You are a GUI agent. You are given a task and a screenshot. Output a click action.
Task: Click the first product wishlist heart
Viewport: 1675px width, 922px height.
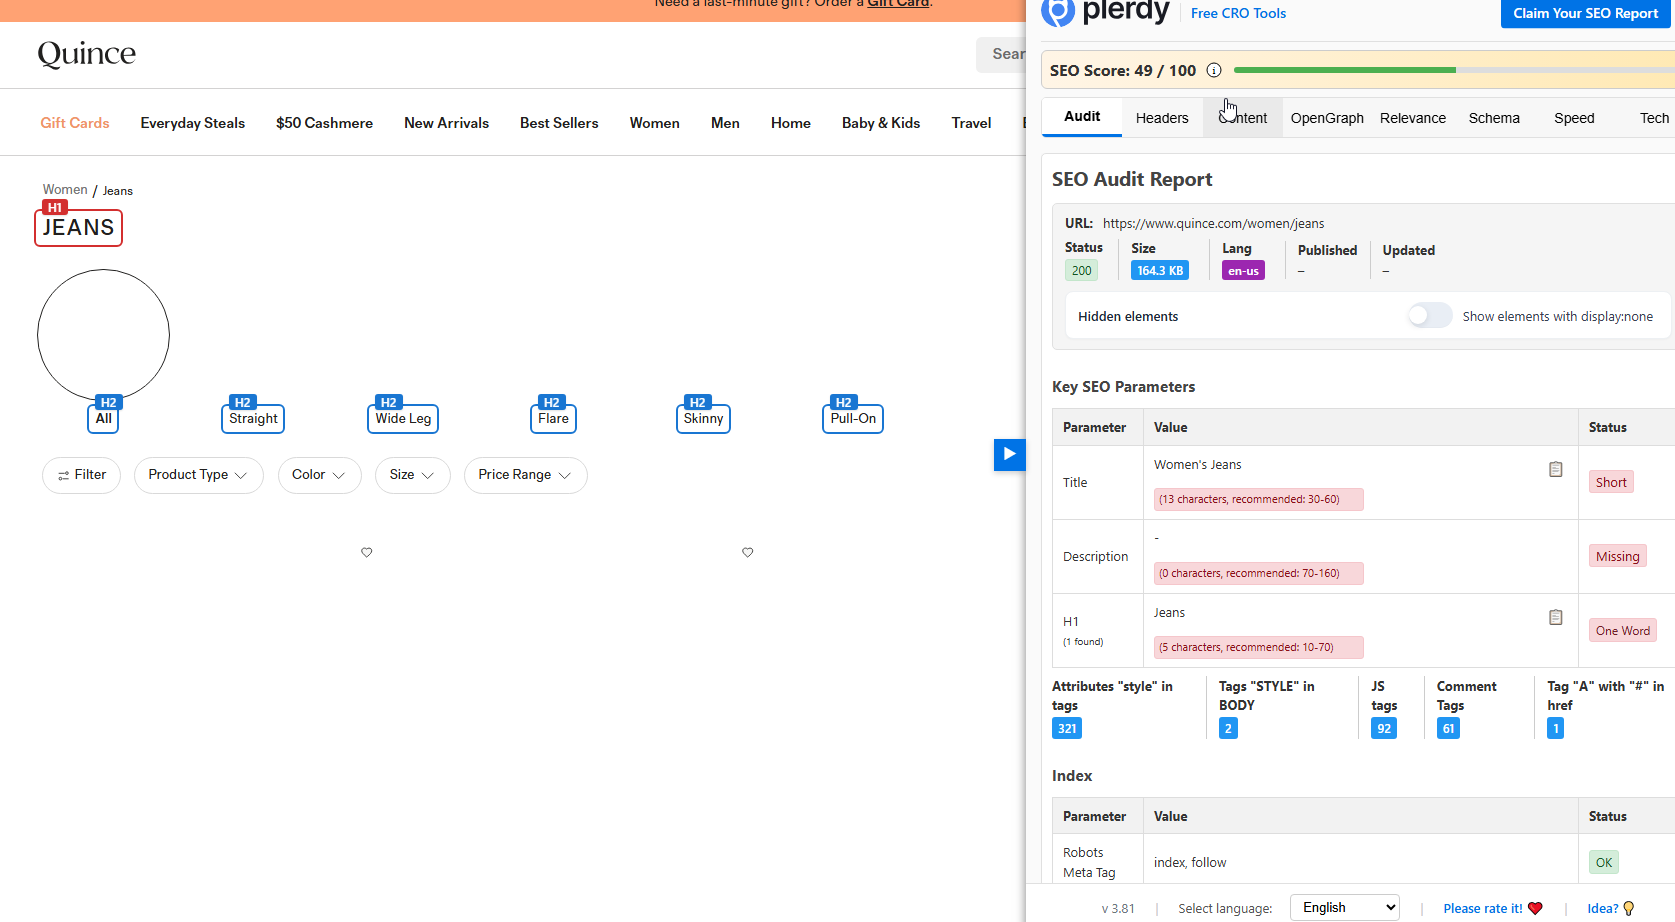(x=367, y=552)
